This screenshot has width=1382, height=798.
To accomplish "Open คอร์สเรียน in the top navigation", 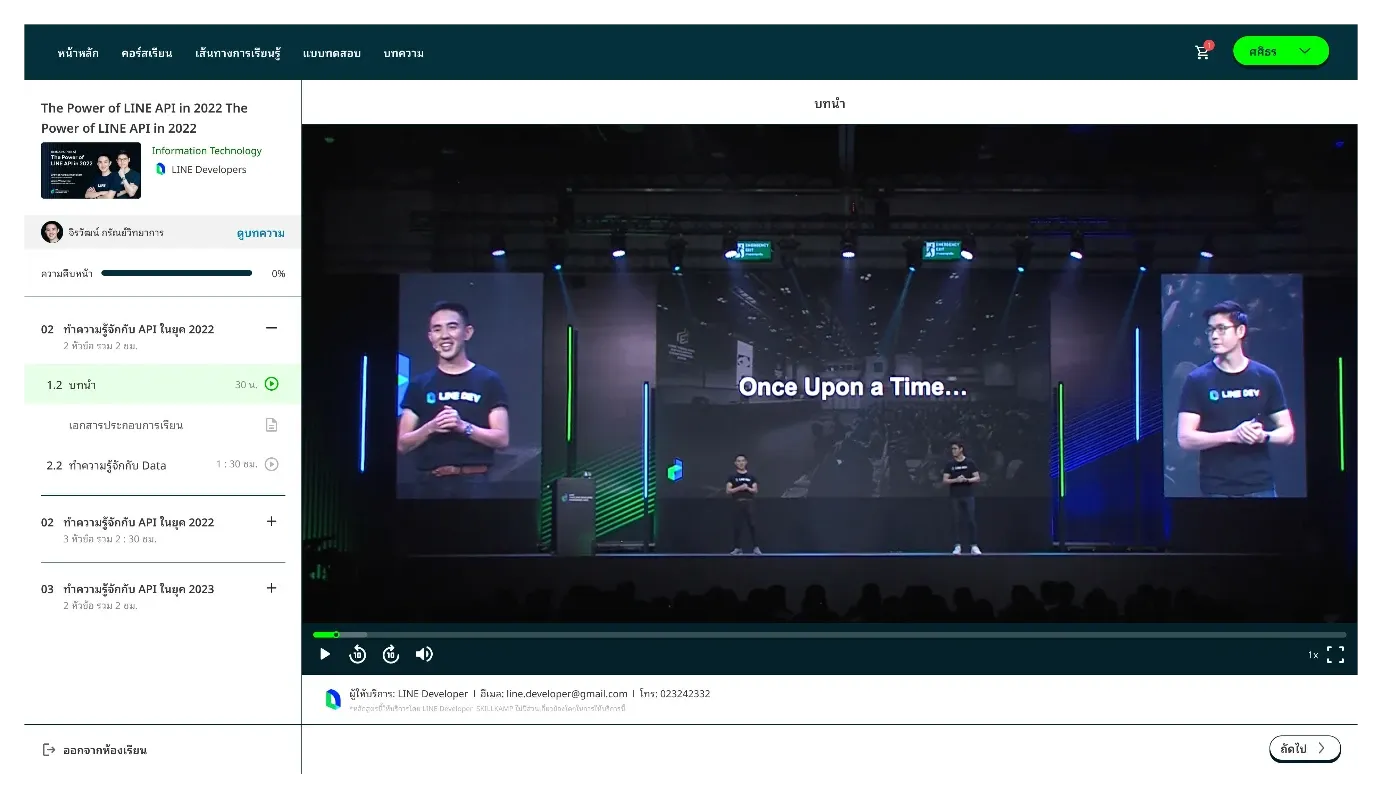I will point(147,53).
